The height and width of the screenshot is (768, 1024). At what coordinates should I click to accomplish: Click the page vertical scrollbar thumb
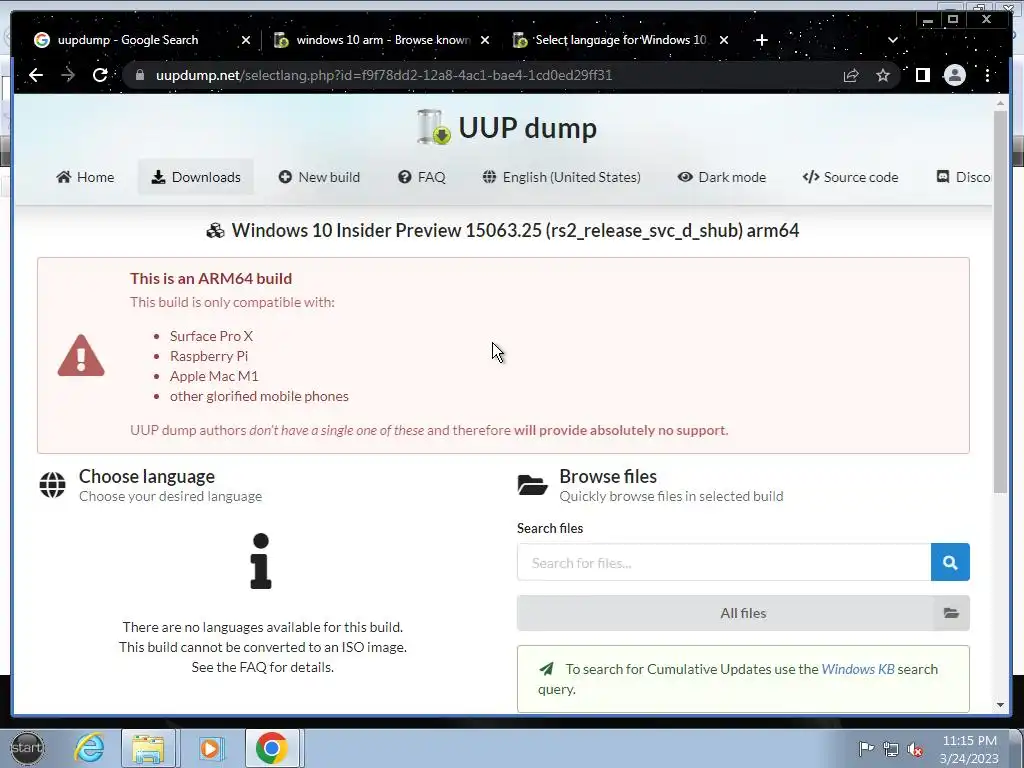coord(1000,302)
